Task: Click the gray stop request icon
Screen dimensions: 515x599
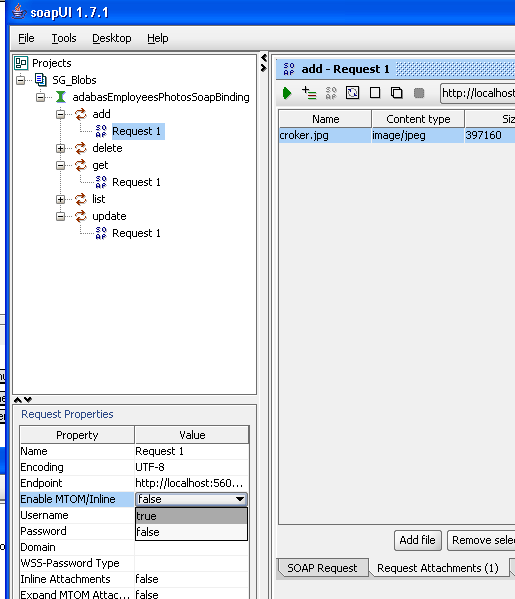Action: (x=419, y=93)
